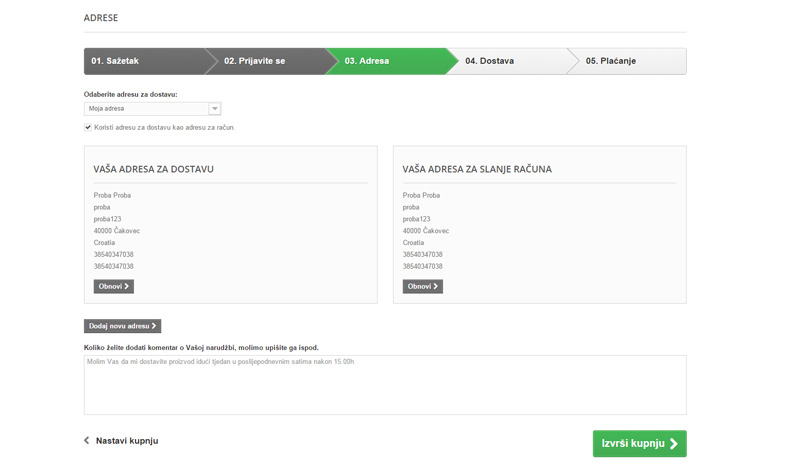Click the chevron icon in Dodaj novu adresu
800x471 pixels.
tap(154, 326)
